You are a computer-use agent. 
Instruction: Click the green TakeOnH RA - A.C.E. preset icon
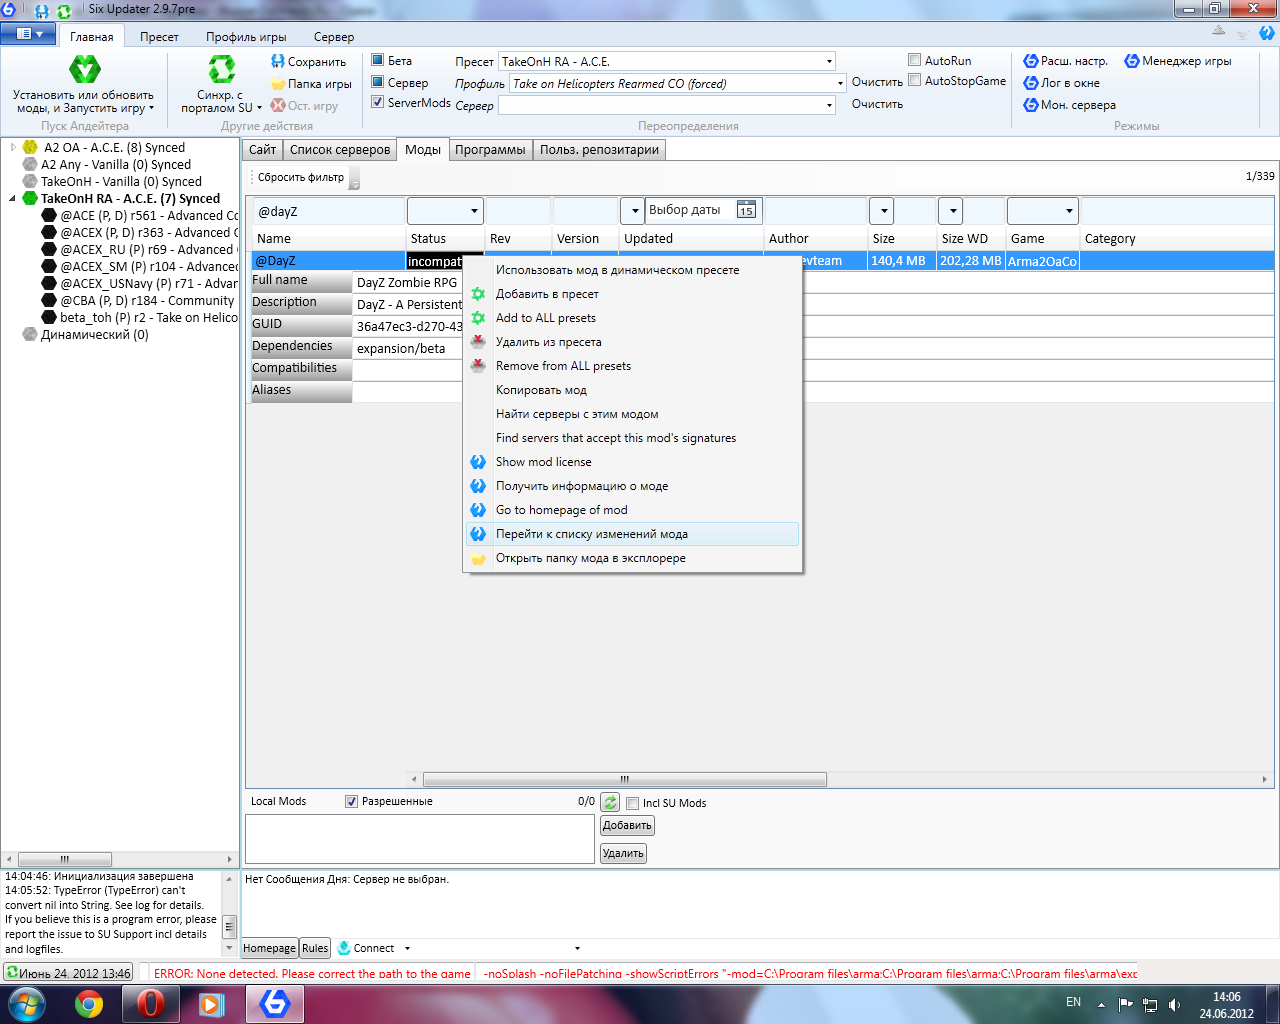click(x=30, y=198)
